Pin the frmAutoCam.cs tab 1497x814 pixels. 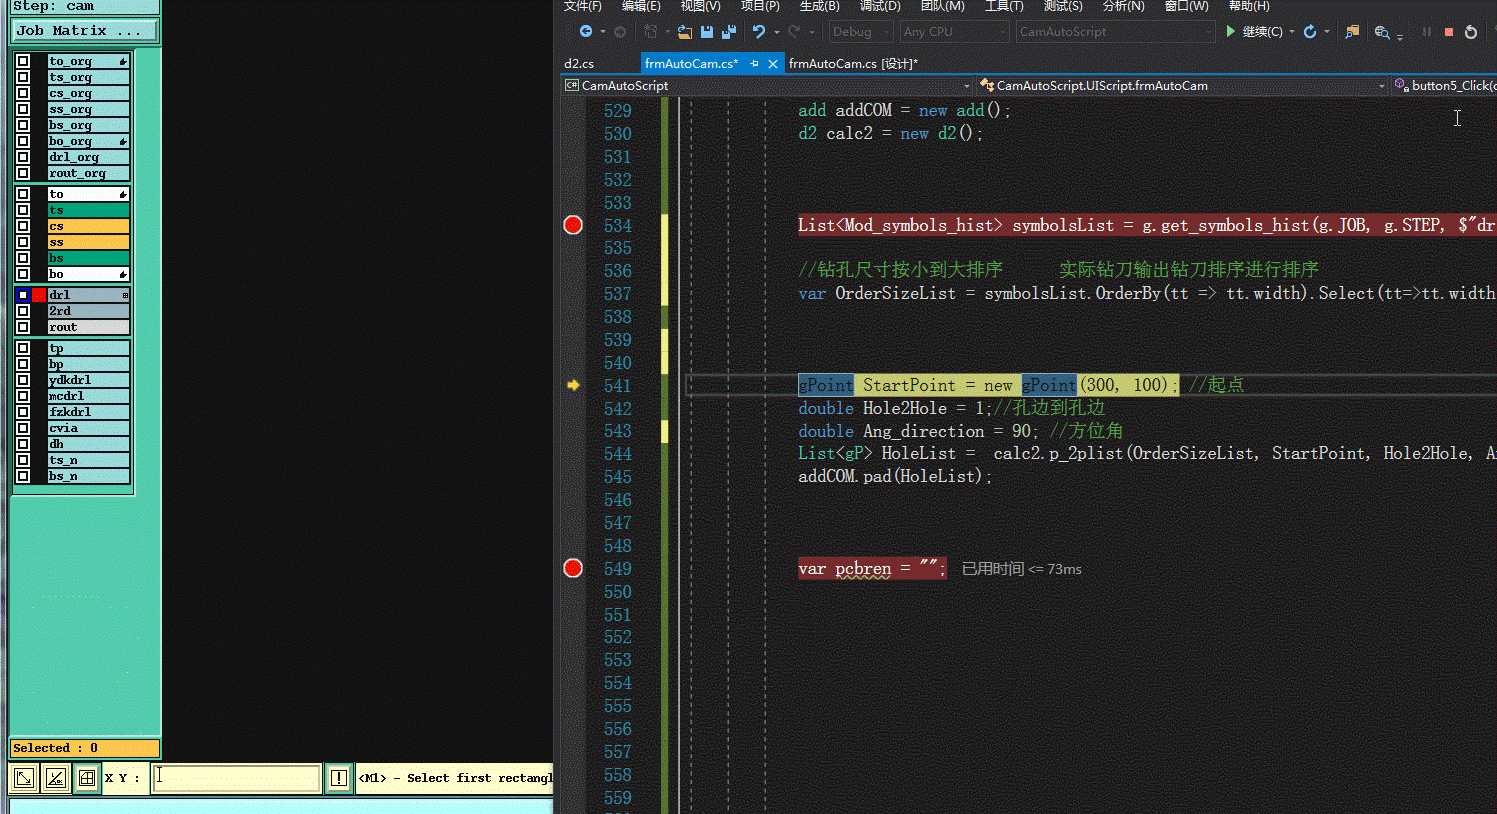(x=755, y=63)
